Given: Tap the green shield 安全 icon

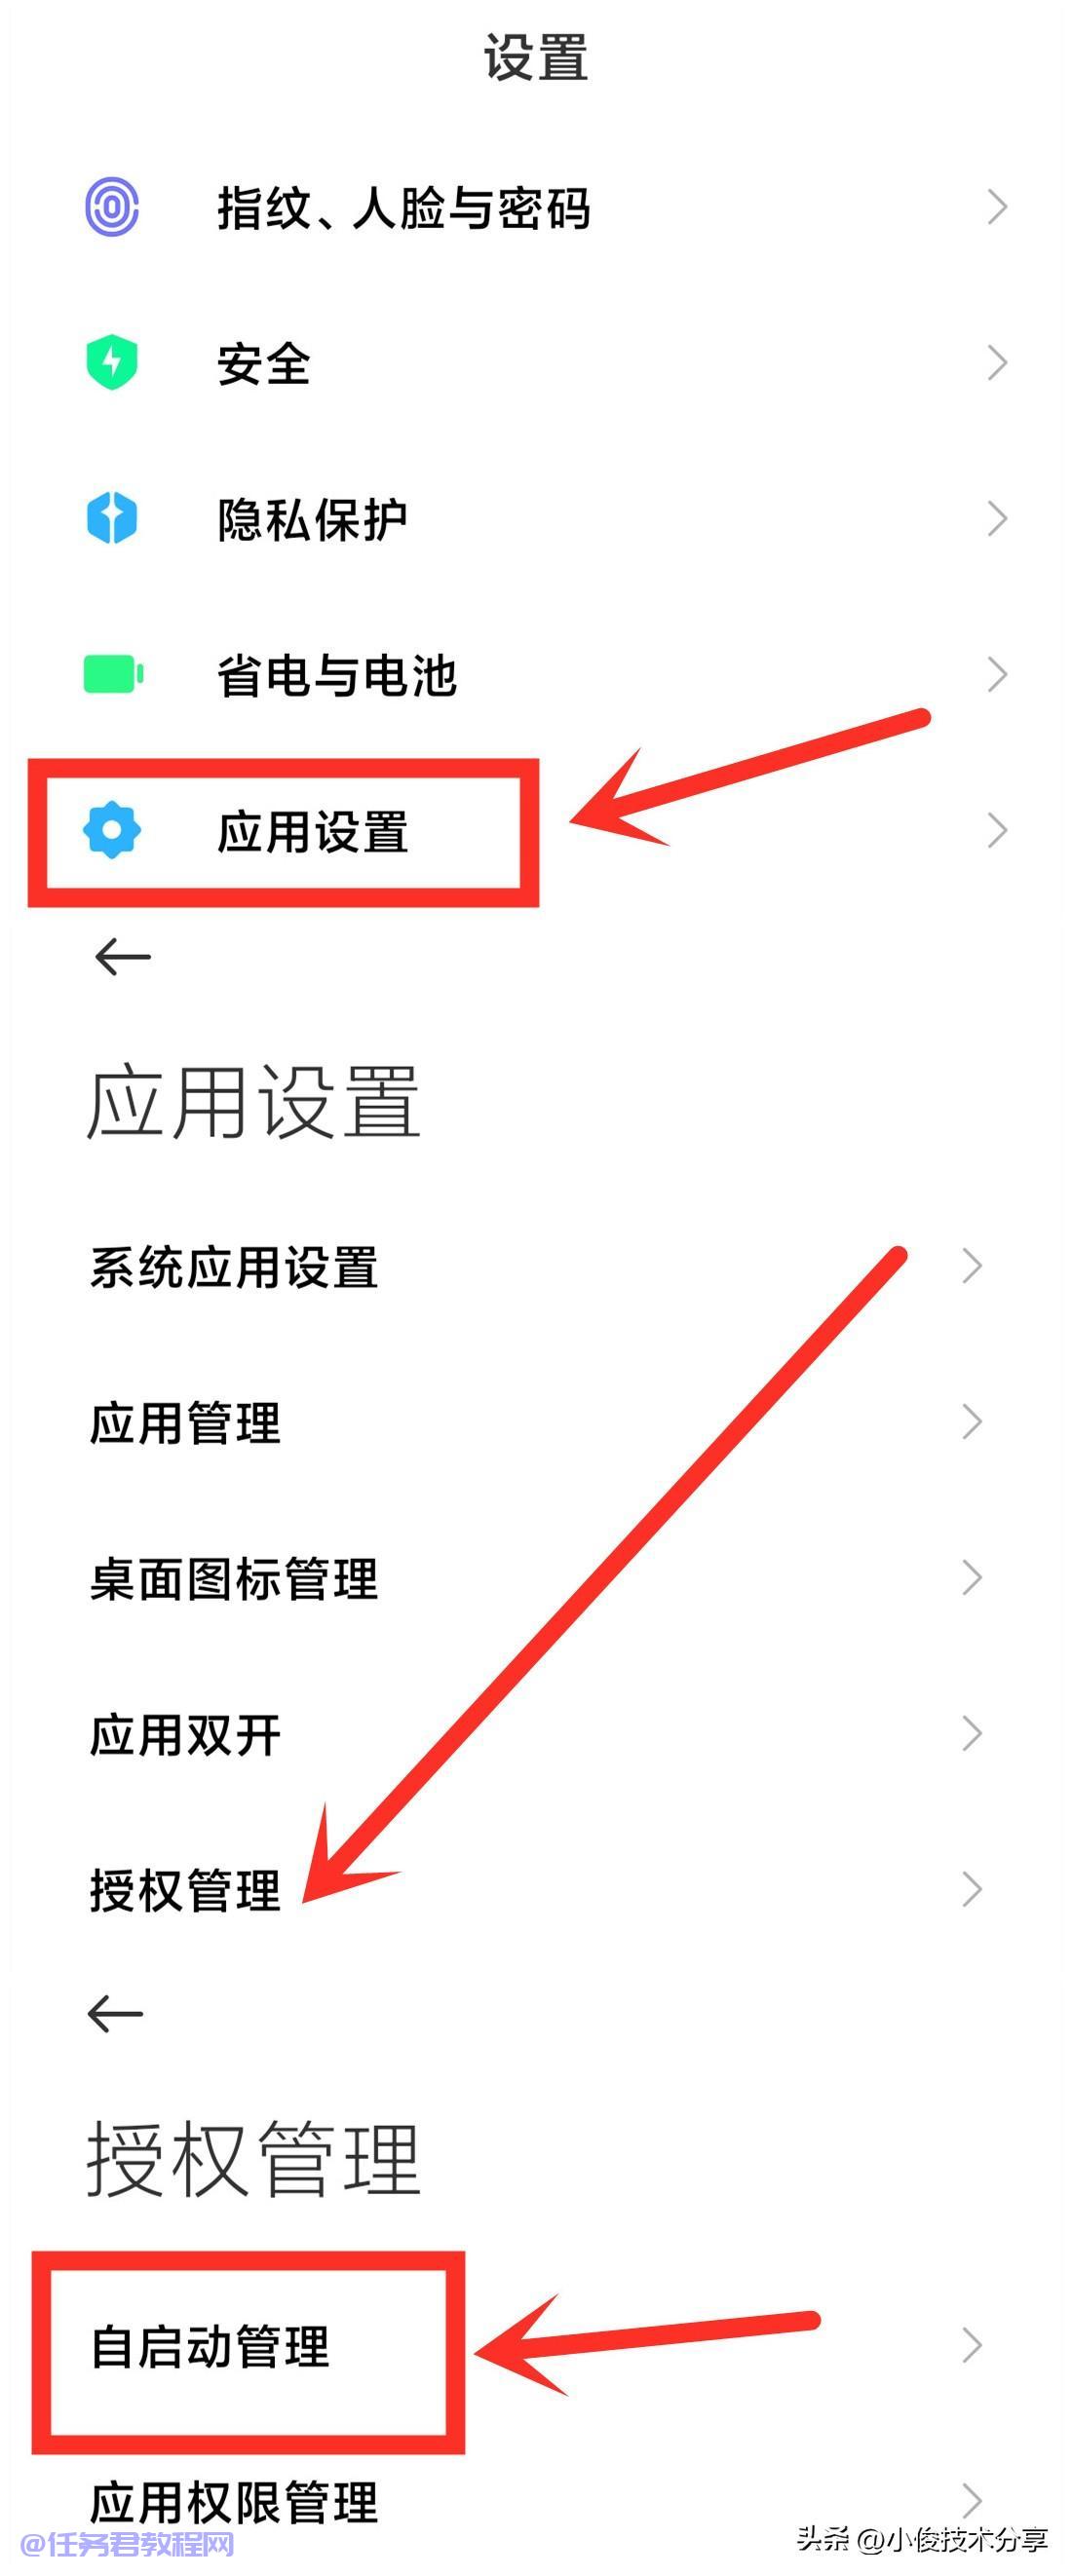Looking at the screenshot, I should [x=112, y=362].
